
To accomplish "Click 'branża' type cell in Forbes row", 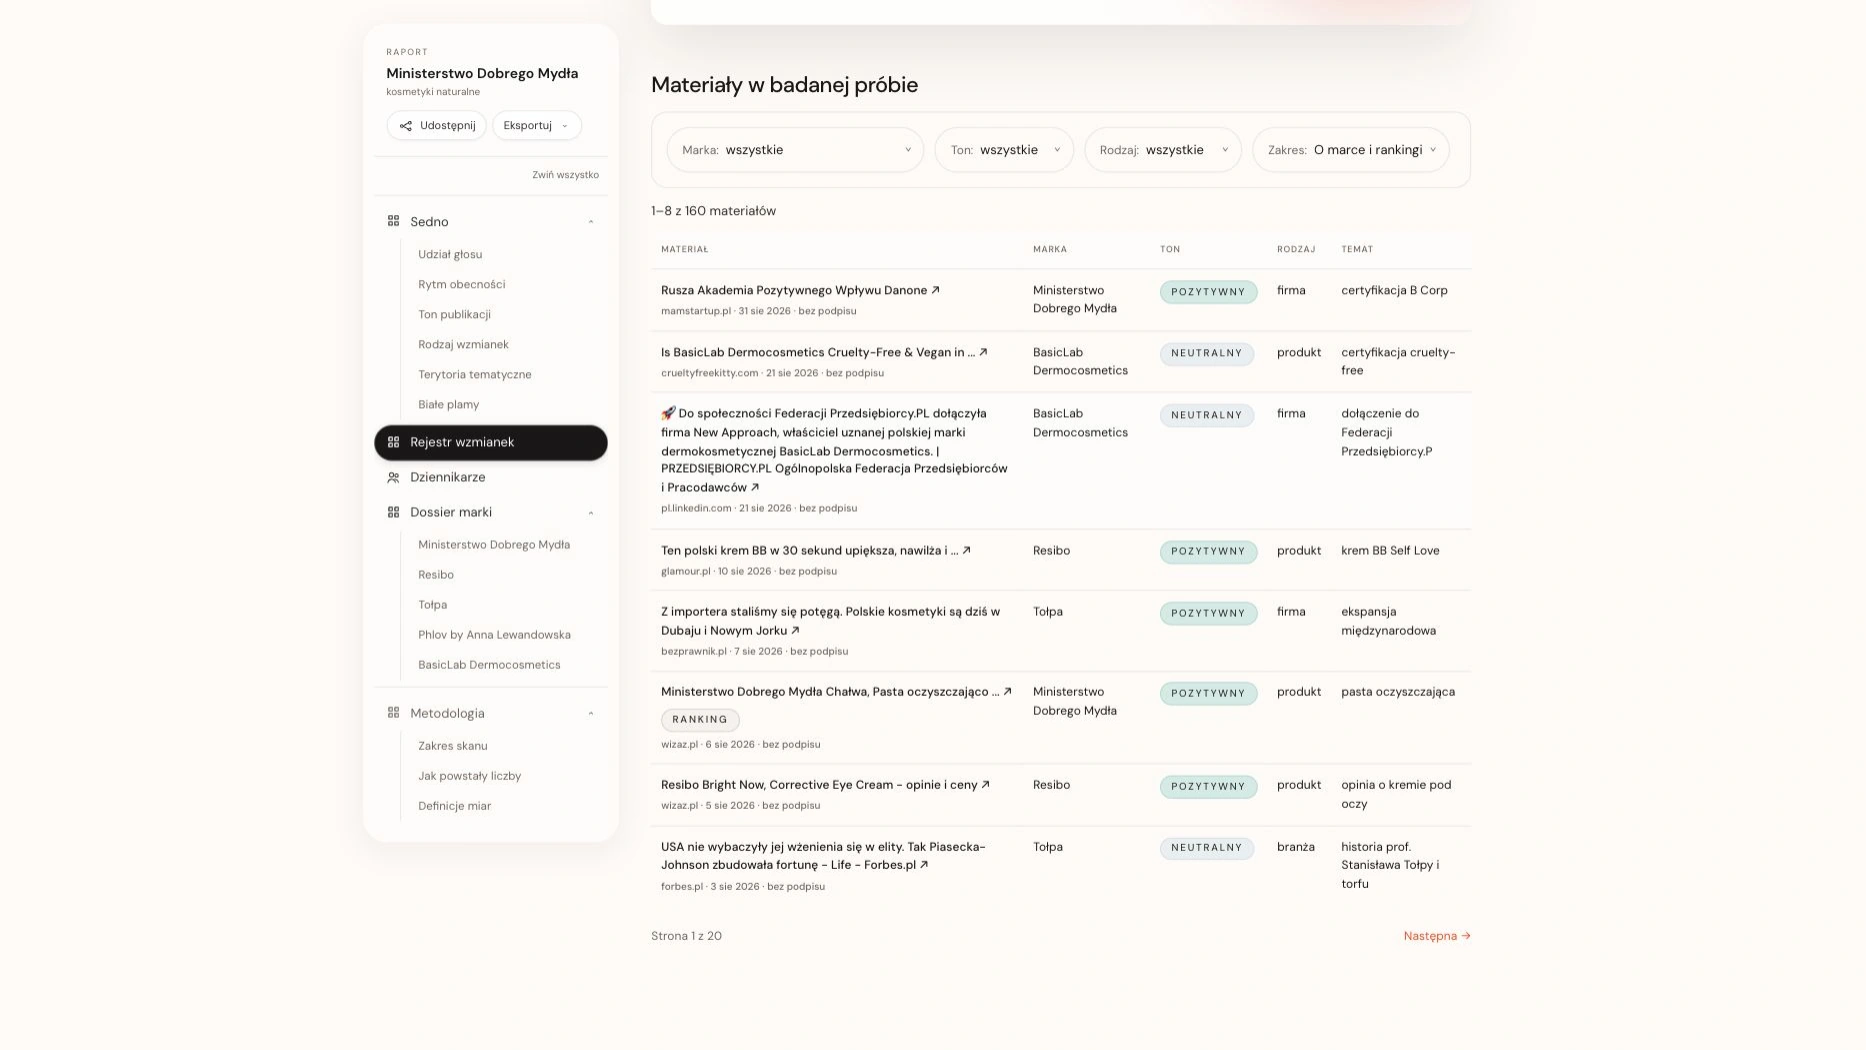I will [x=1296, y=847].
